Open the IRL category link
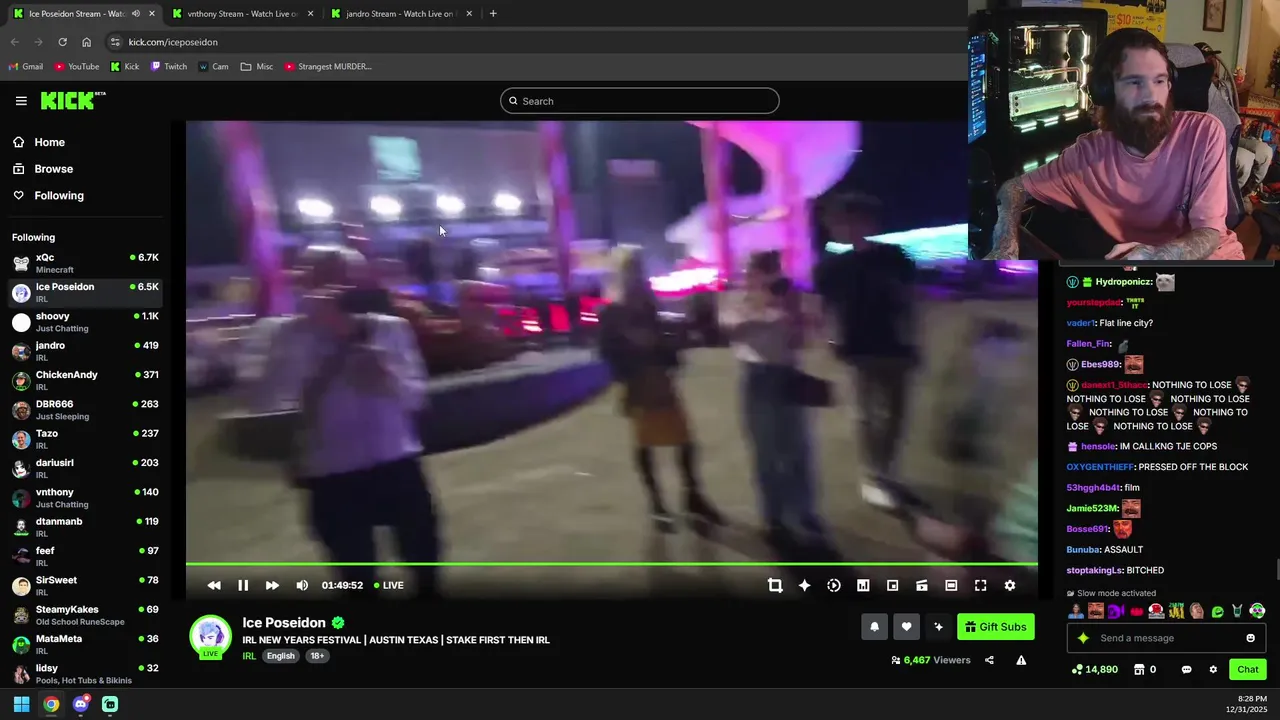Screen dimensions: 1280x720 (x=249, y=656)
